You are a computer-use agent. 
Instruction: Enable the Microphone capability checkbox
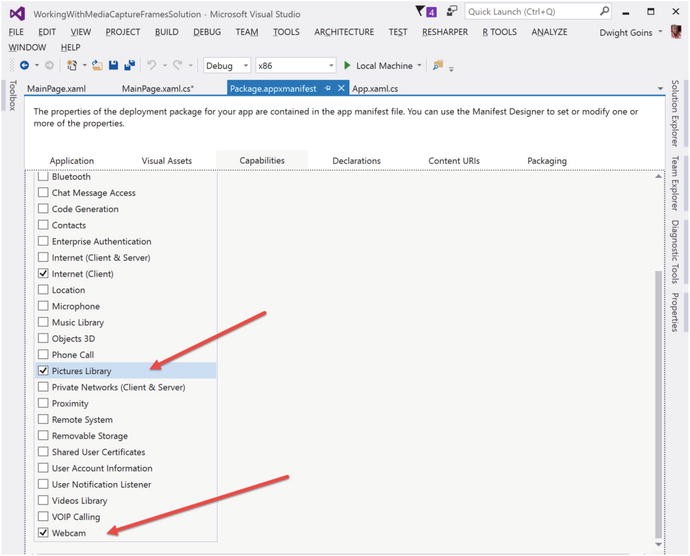coord(43,306)
